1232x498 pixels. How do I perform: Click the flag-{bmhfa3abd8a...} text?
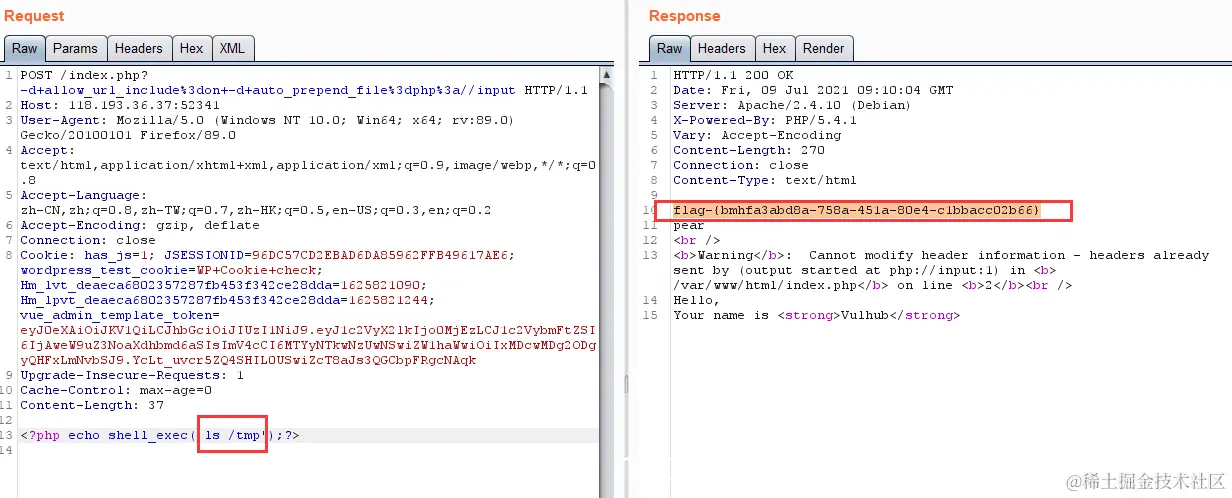(x=856, y=210)
